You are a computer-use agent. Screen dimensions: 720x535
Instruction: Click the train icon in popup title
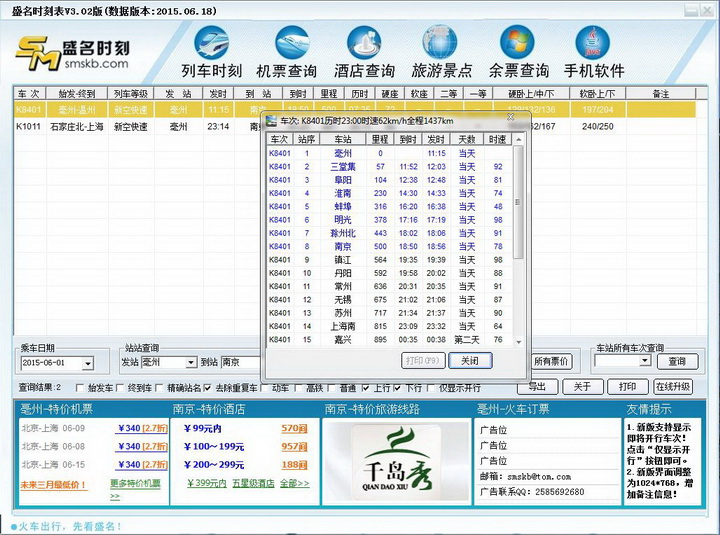pyautogui.click(x=272, y=121)
